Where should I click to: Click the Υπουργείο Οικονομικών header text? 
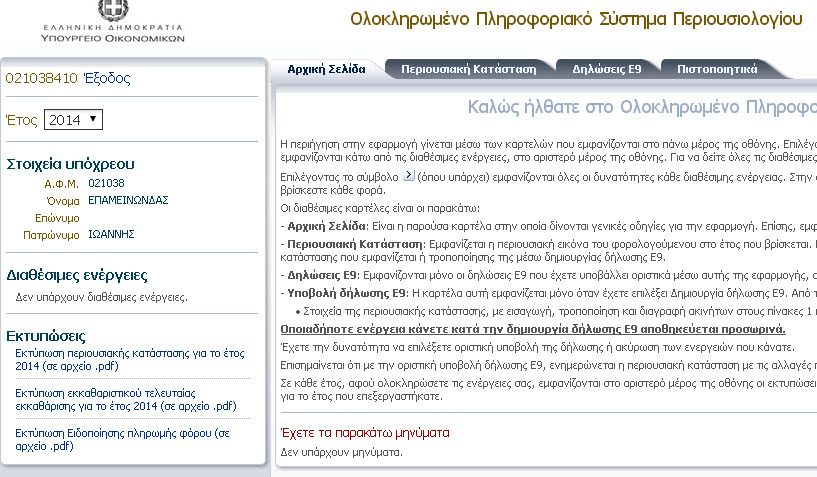[x=113, y=38]
